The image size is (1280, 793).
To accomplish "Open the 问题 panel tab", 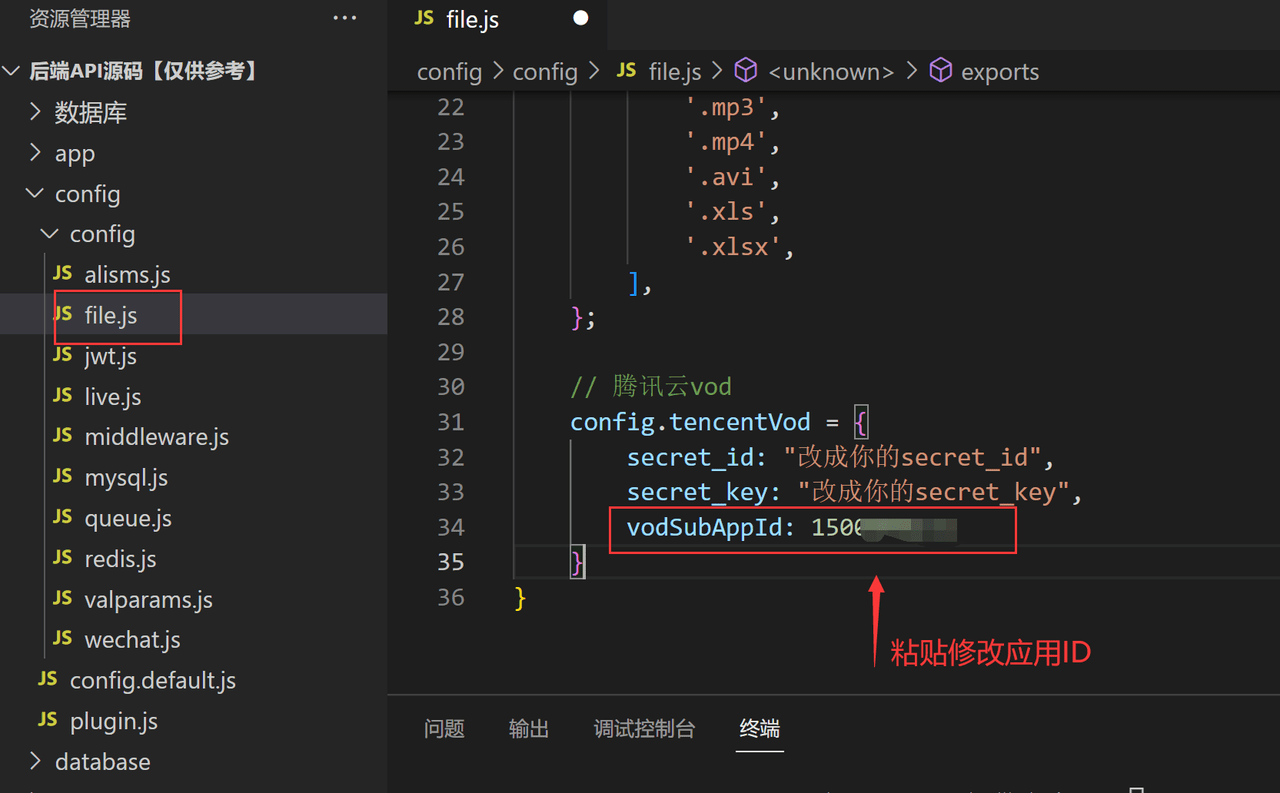I will tap(444, 729).
